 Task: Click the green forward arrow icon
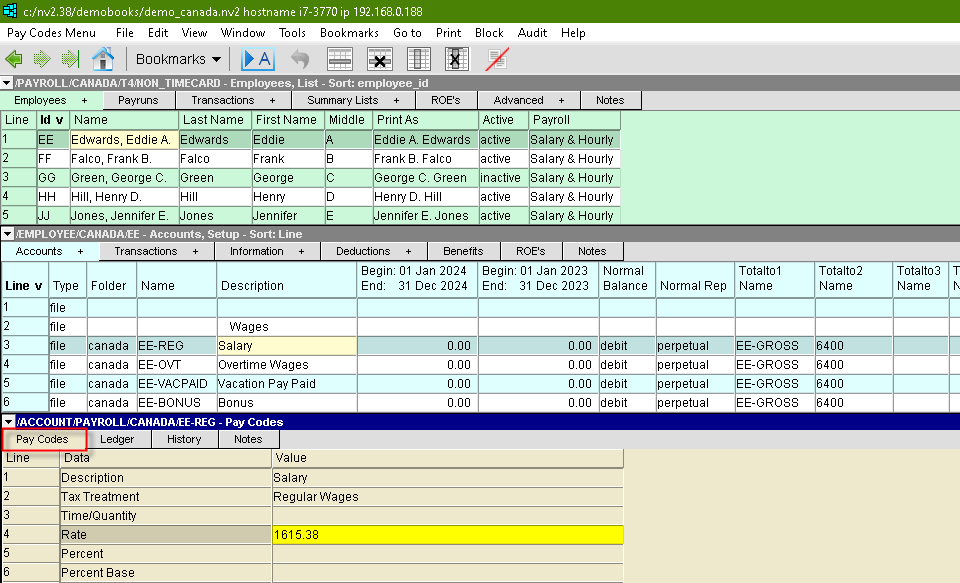[42, 59]
